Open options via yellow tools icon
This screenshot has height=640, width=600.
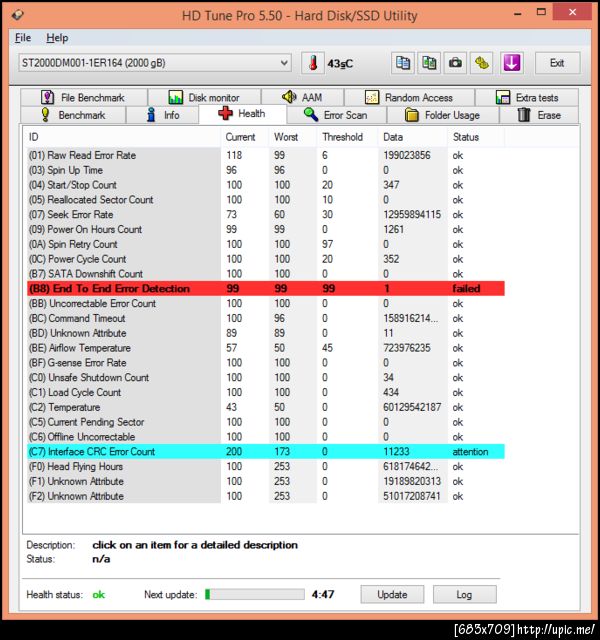click(482, 63)
